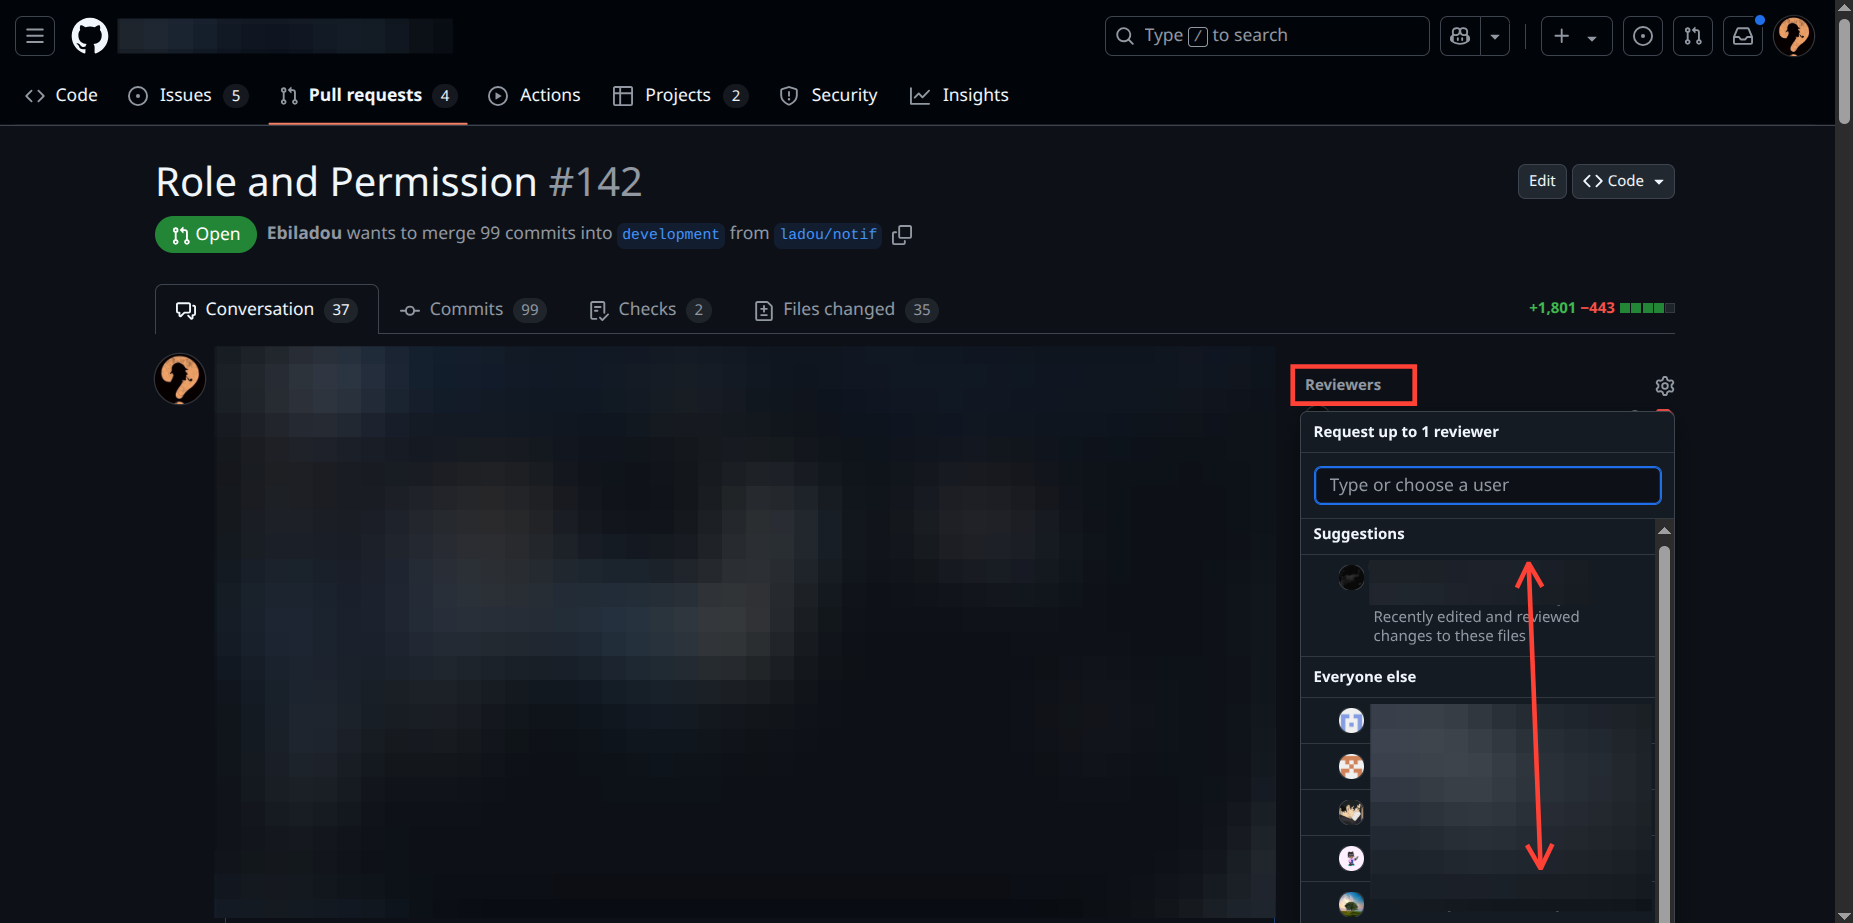Open the hamburger navigation menu
The height and width of the screenshot is (923, 1853).
[35, 36]
